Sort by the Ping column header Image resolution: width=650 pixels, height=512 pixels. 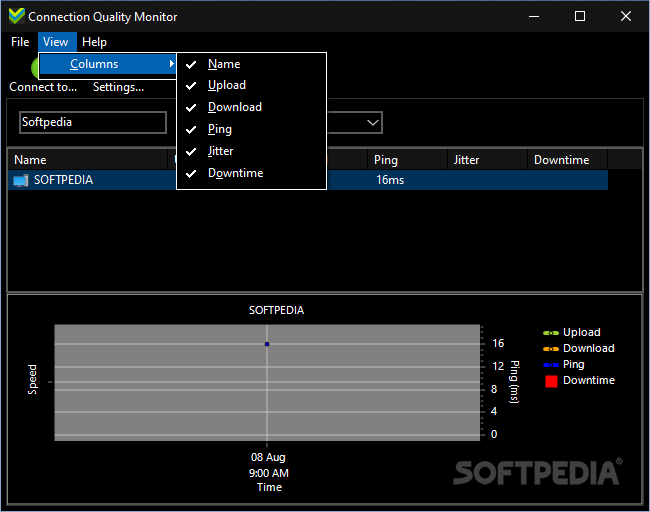[x=407, y=160]
